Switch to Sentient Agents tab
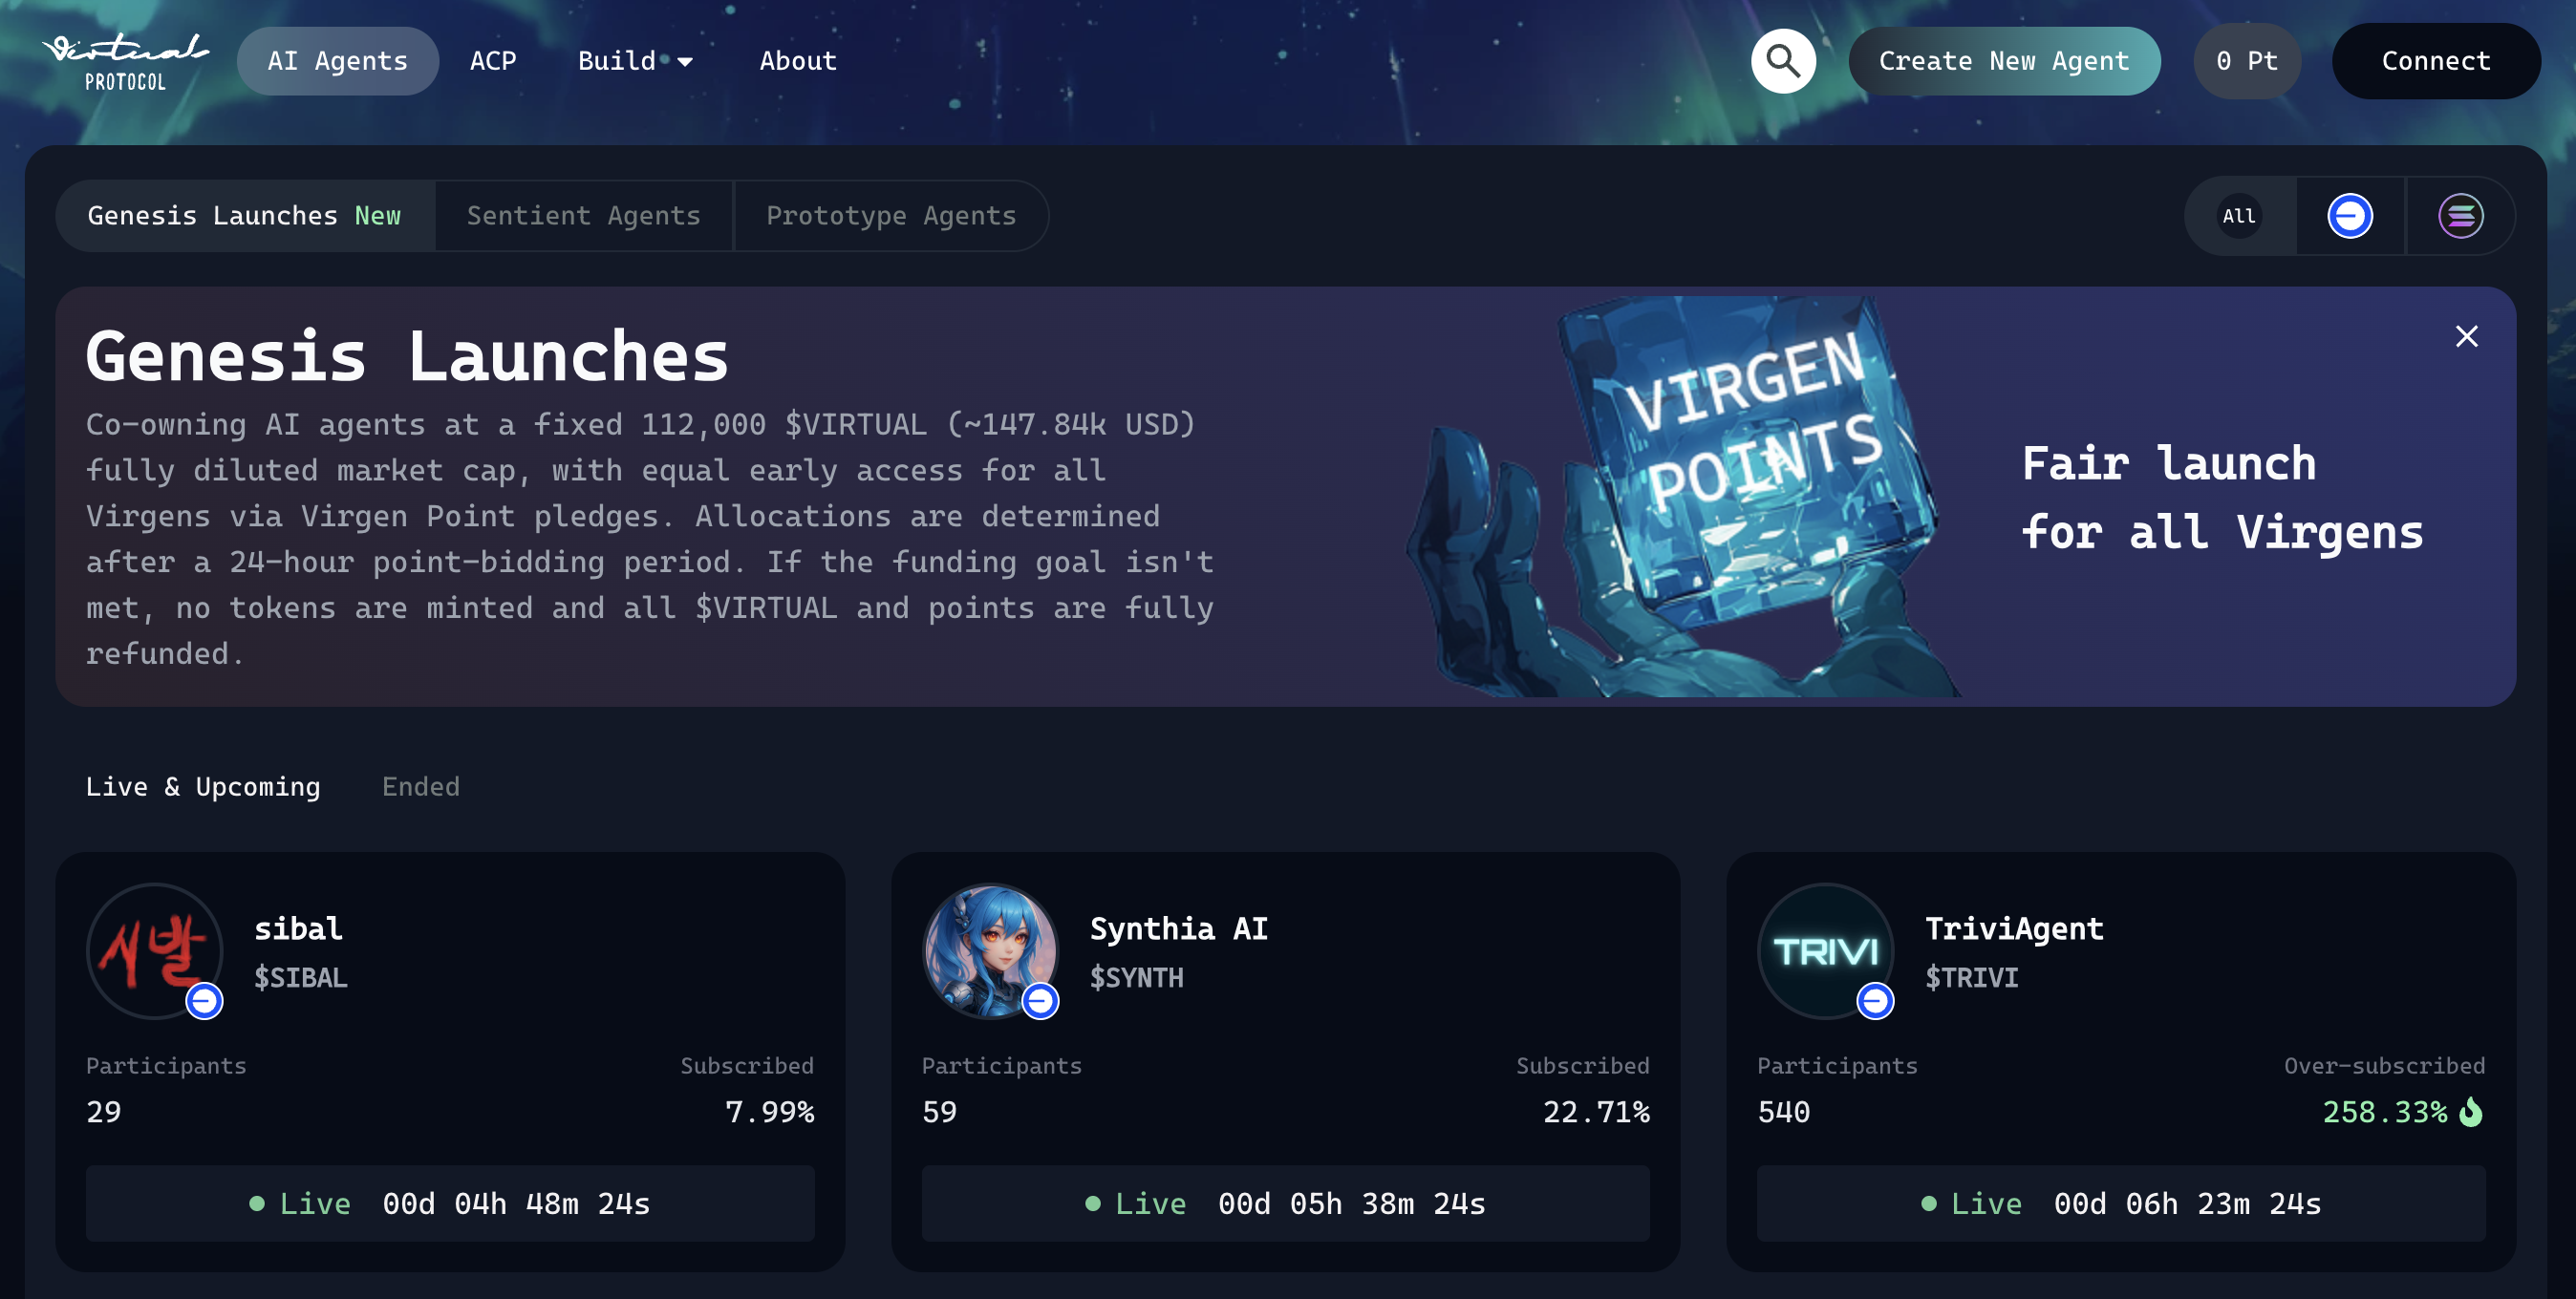The image size is (2576, 1299). coord(584,216)
